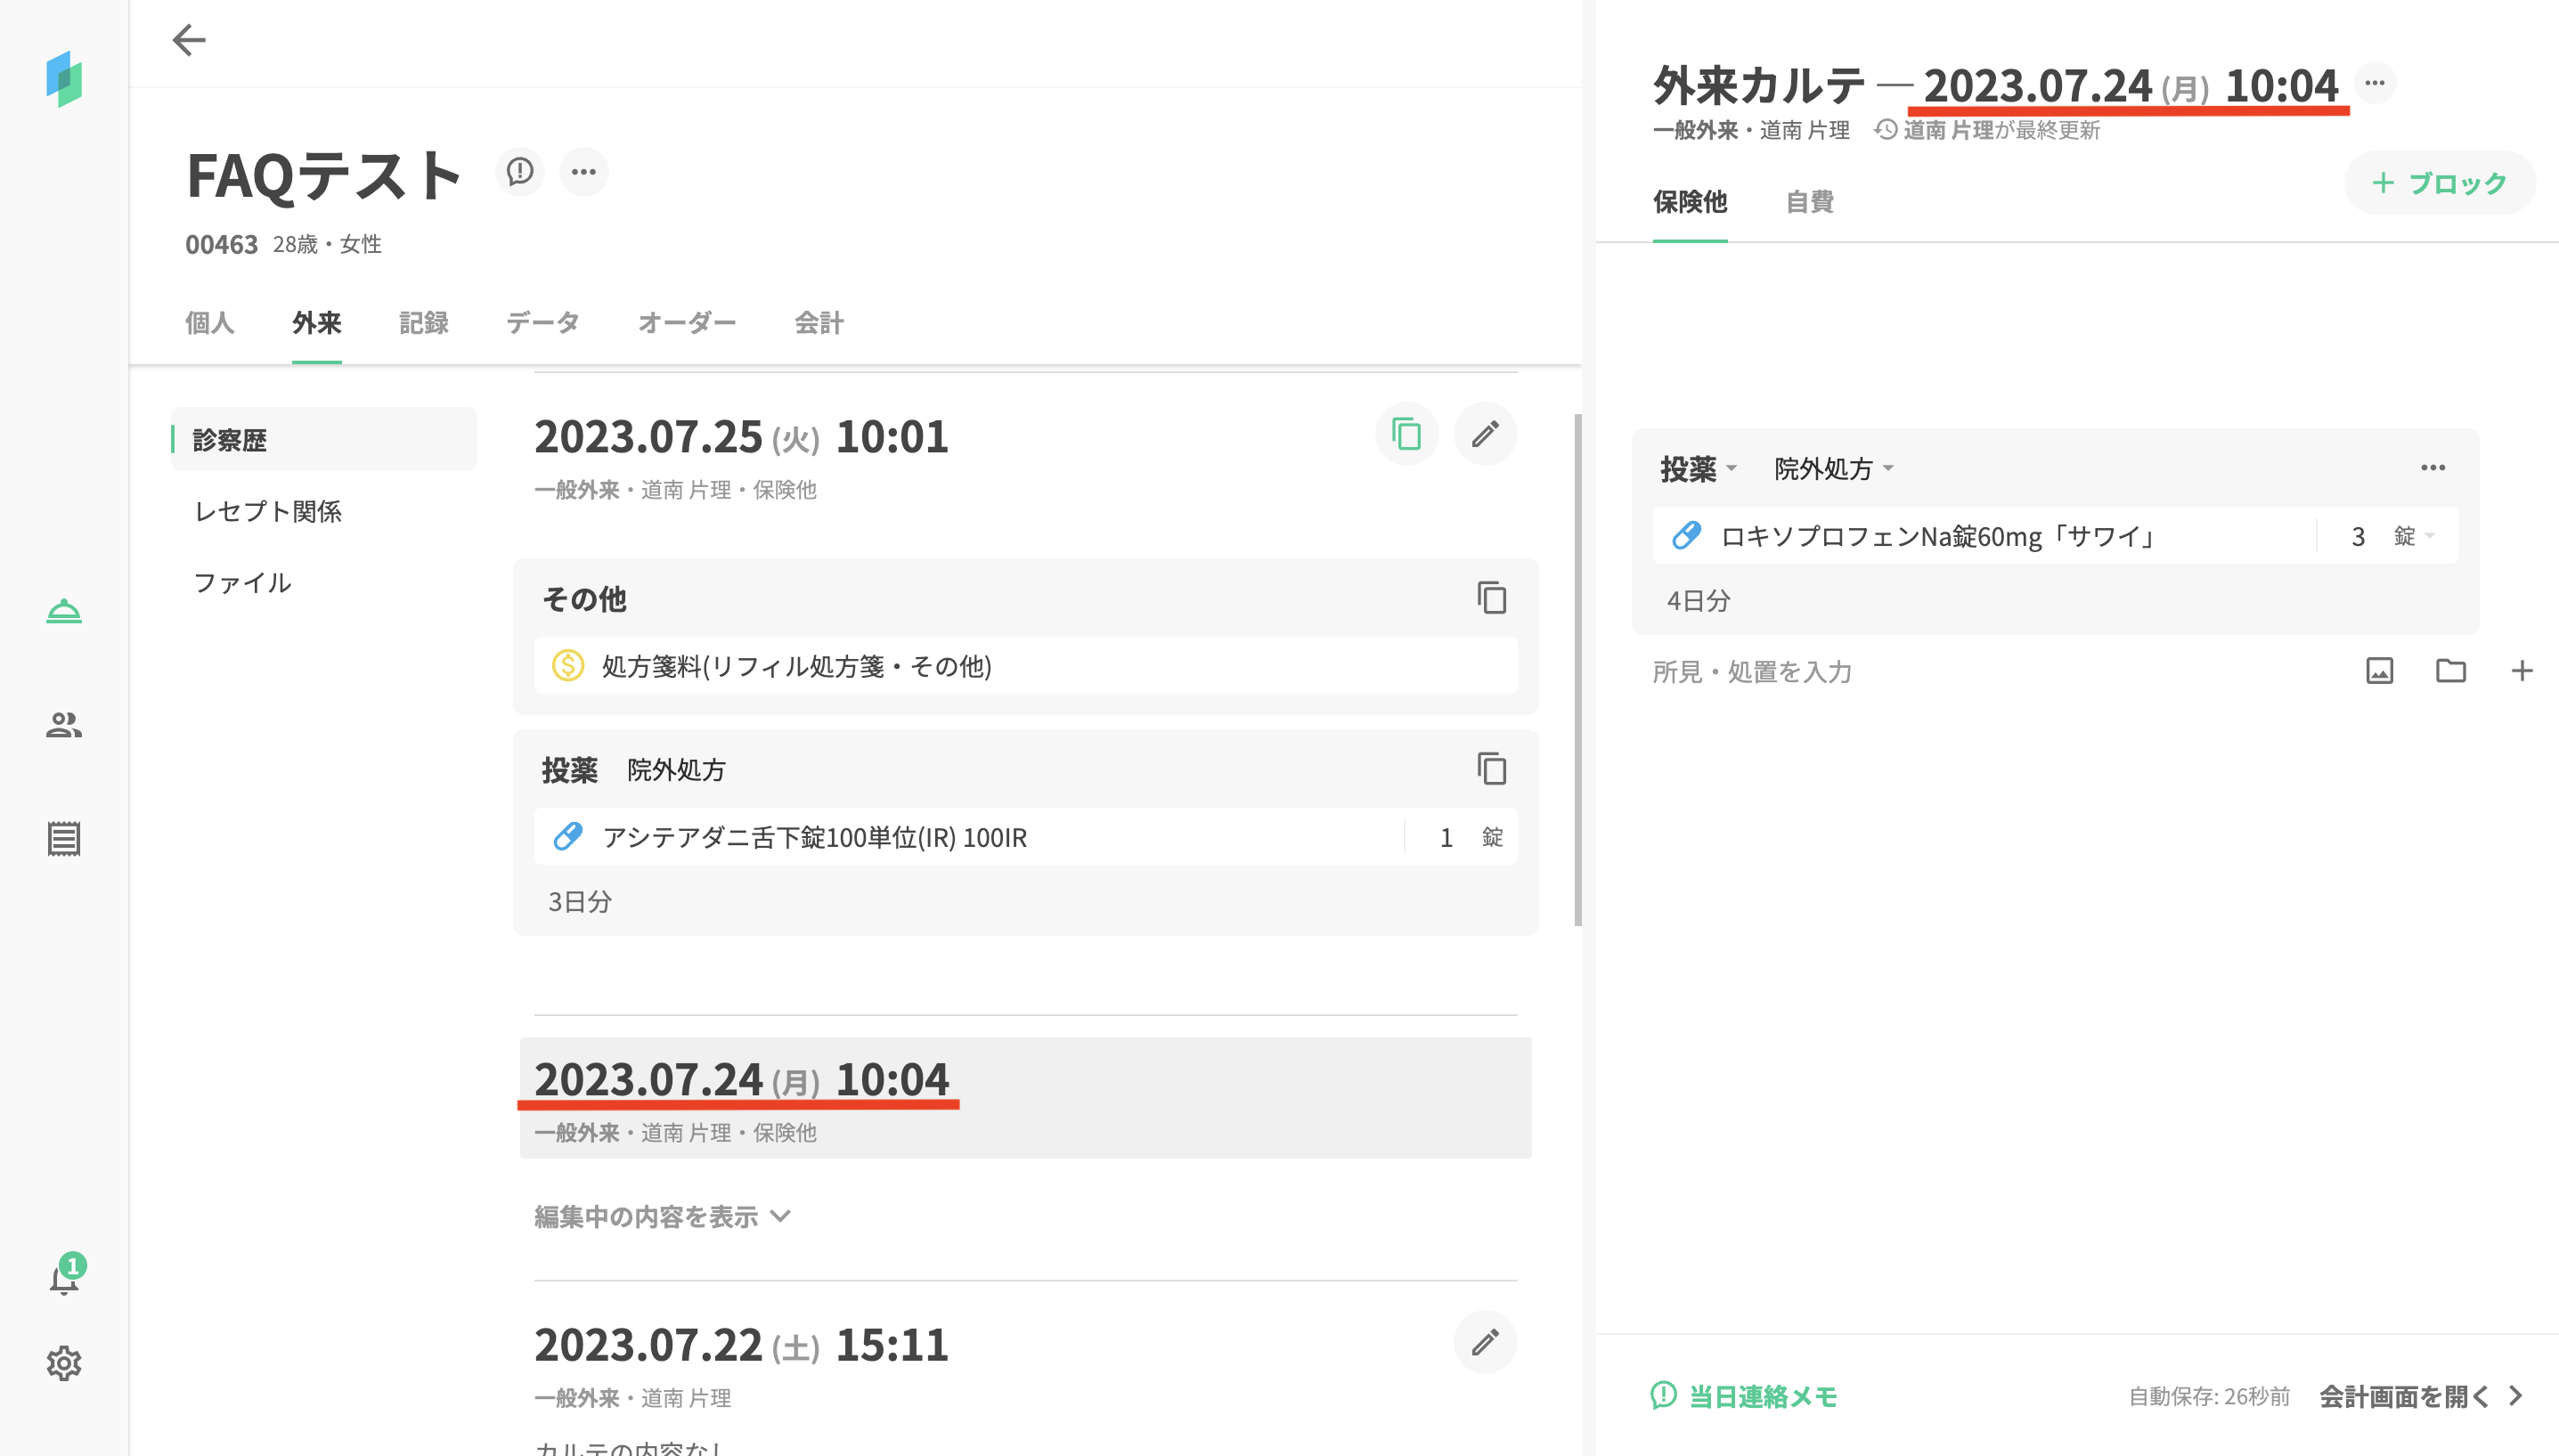Switch to the 自費 tab
This screenshot has width=2559, height=1456.
[x=1809, y=202]
